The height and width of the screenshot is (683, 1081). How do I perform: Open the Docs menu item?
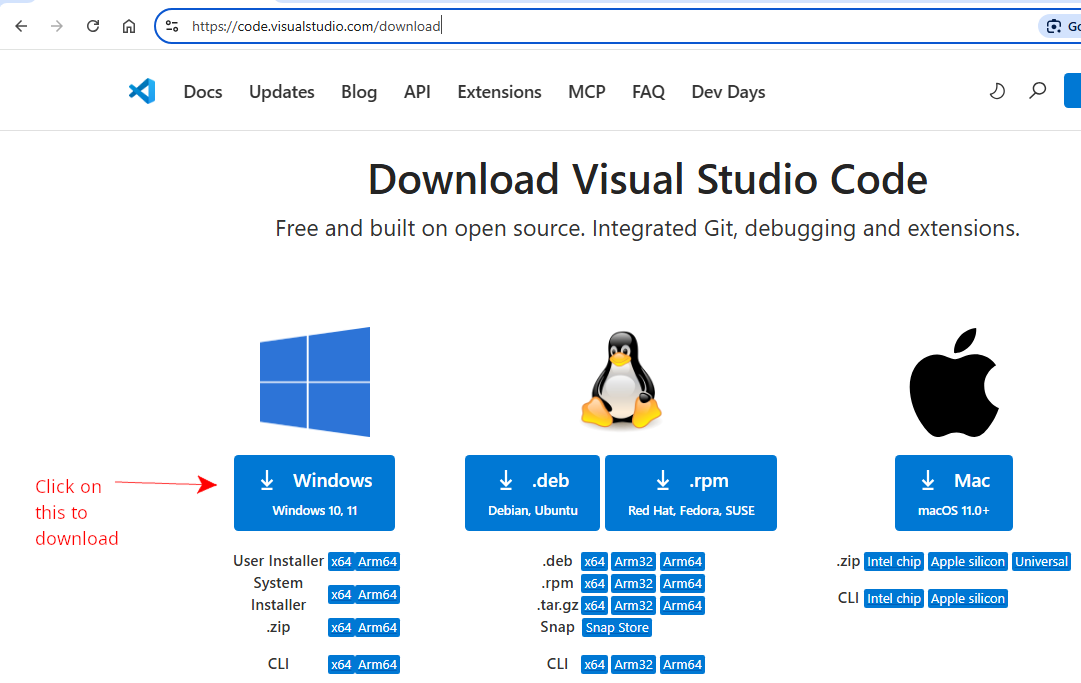click(202, 91)
